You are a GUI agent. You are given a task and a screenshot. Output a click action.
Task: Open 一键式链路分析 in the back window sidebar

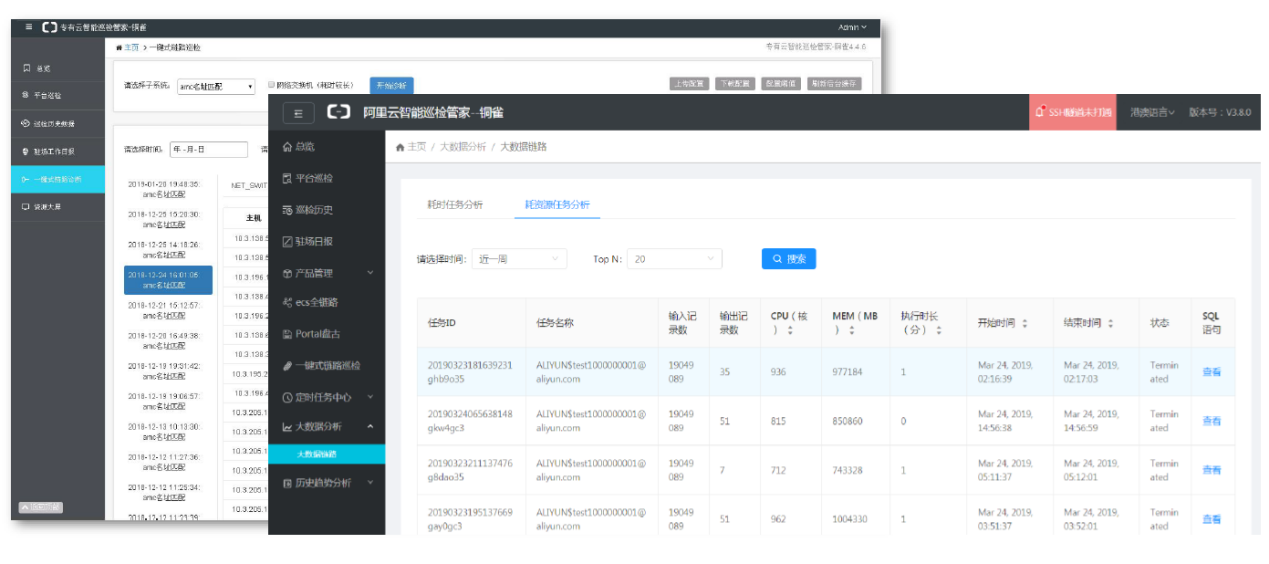(x=58, y=180)
